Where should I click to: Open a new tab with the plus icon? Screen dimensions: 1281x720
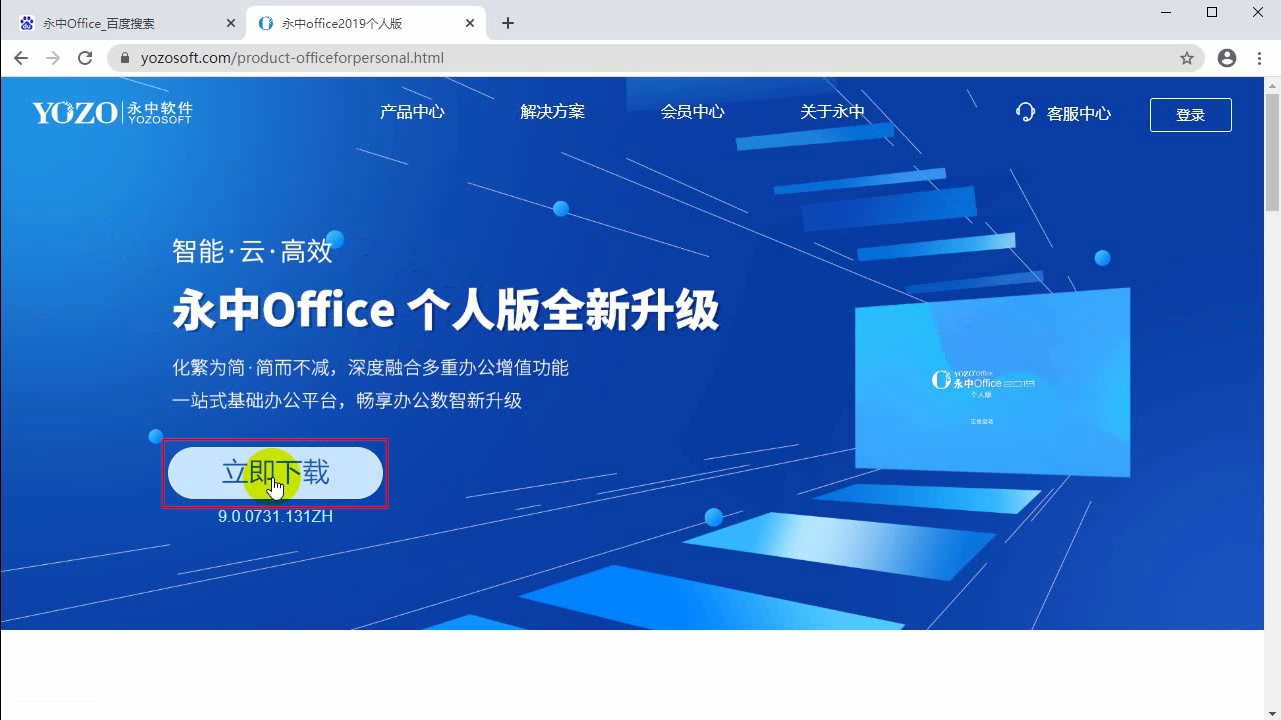point(507,22)
